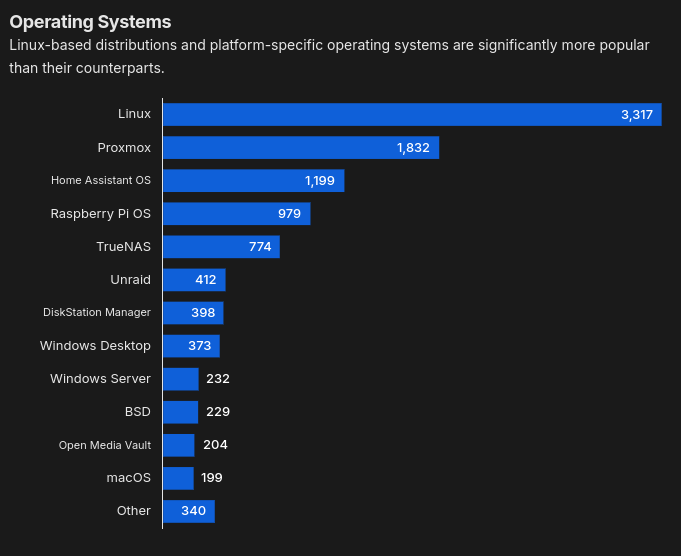The height and width of the screenshot is (556, 681).
Task: Select the Unraid bar showing 412
Action: [194, 280]
